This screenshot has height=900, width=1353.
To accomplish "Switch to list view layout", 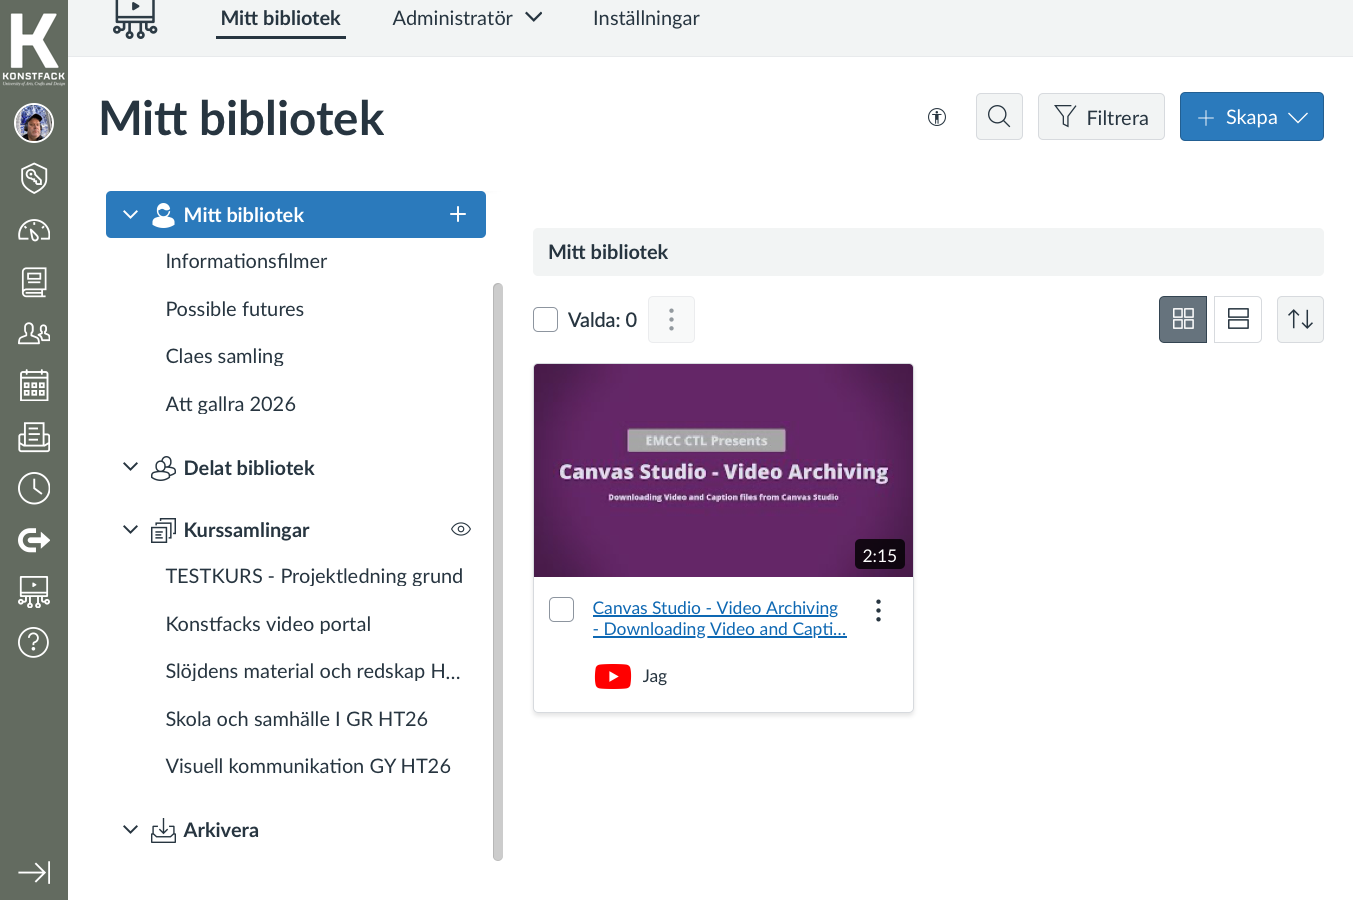I will [x=1238, y=319].
